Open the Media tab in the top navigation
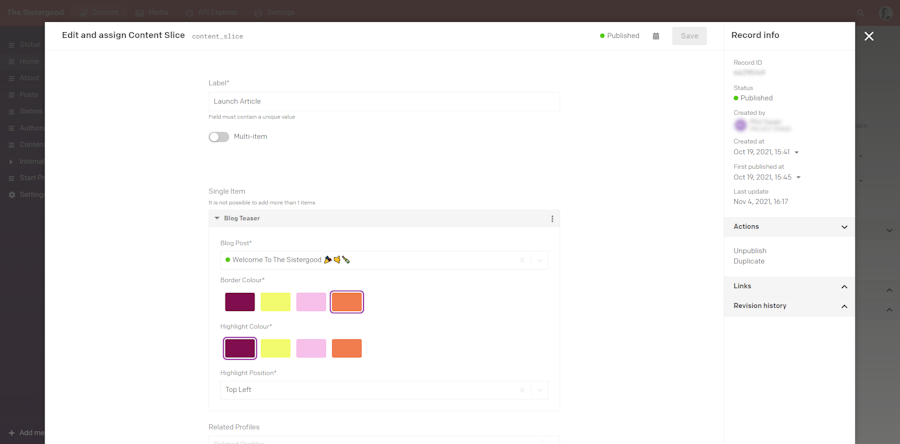The height and width of the screenshot is (444, 900). coord(152,13)
